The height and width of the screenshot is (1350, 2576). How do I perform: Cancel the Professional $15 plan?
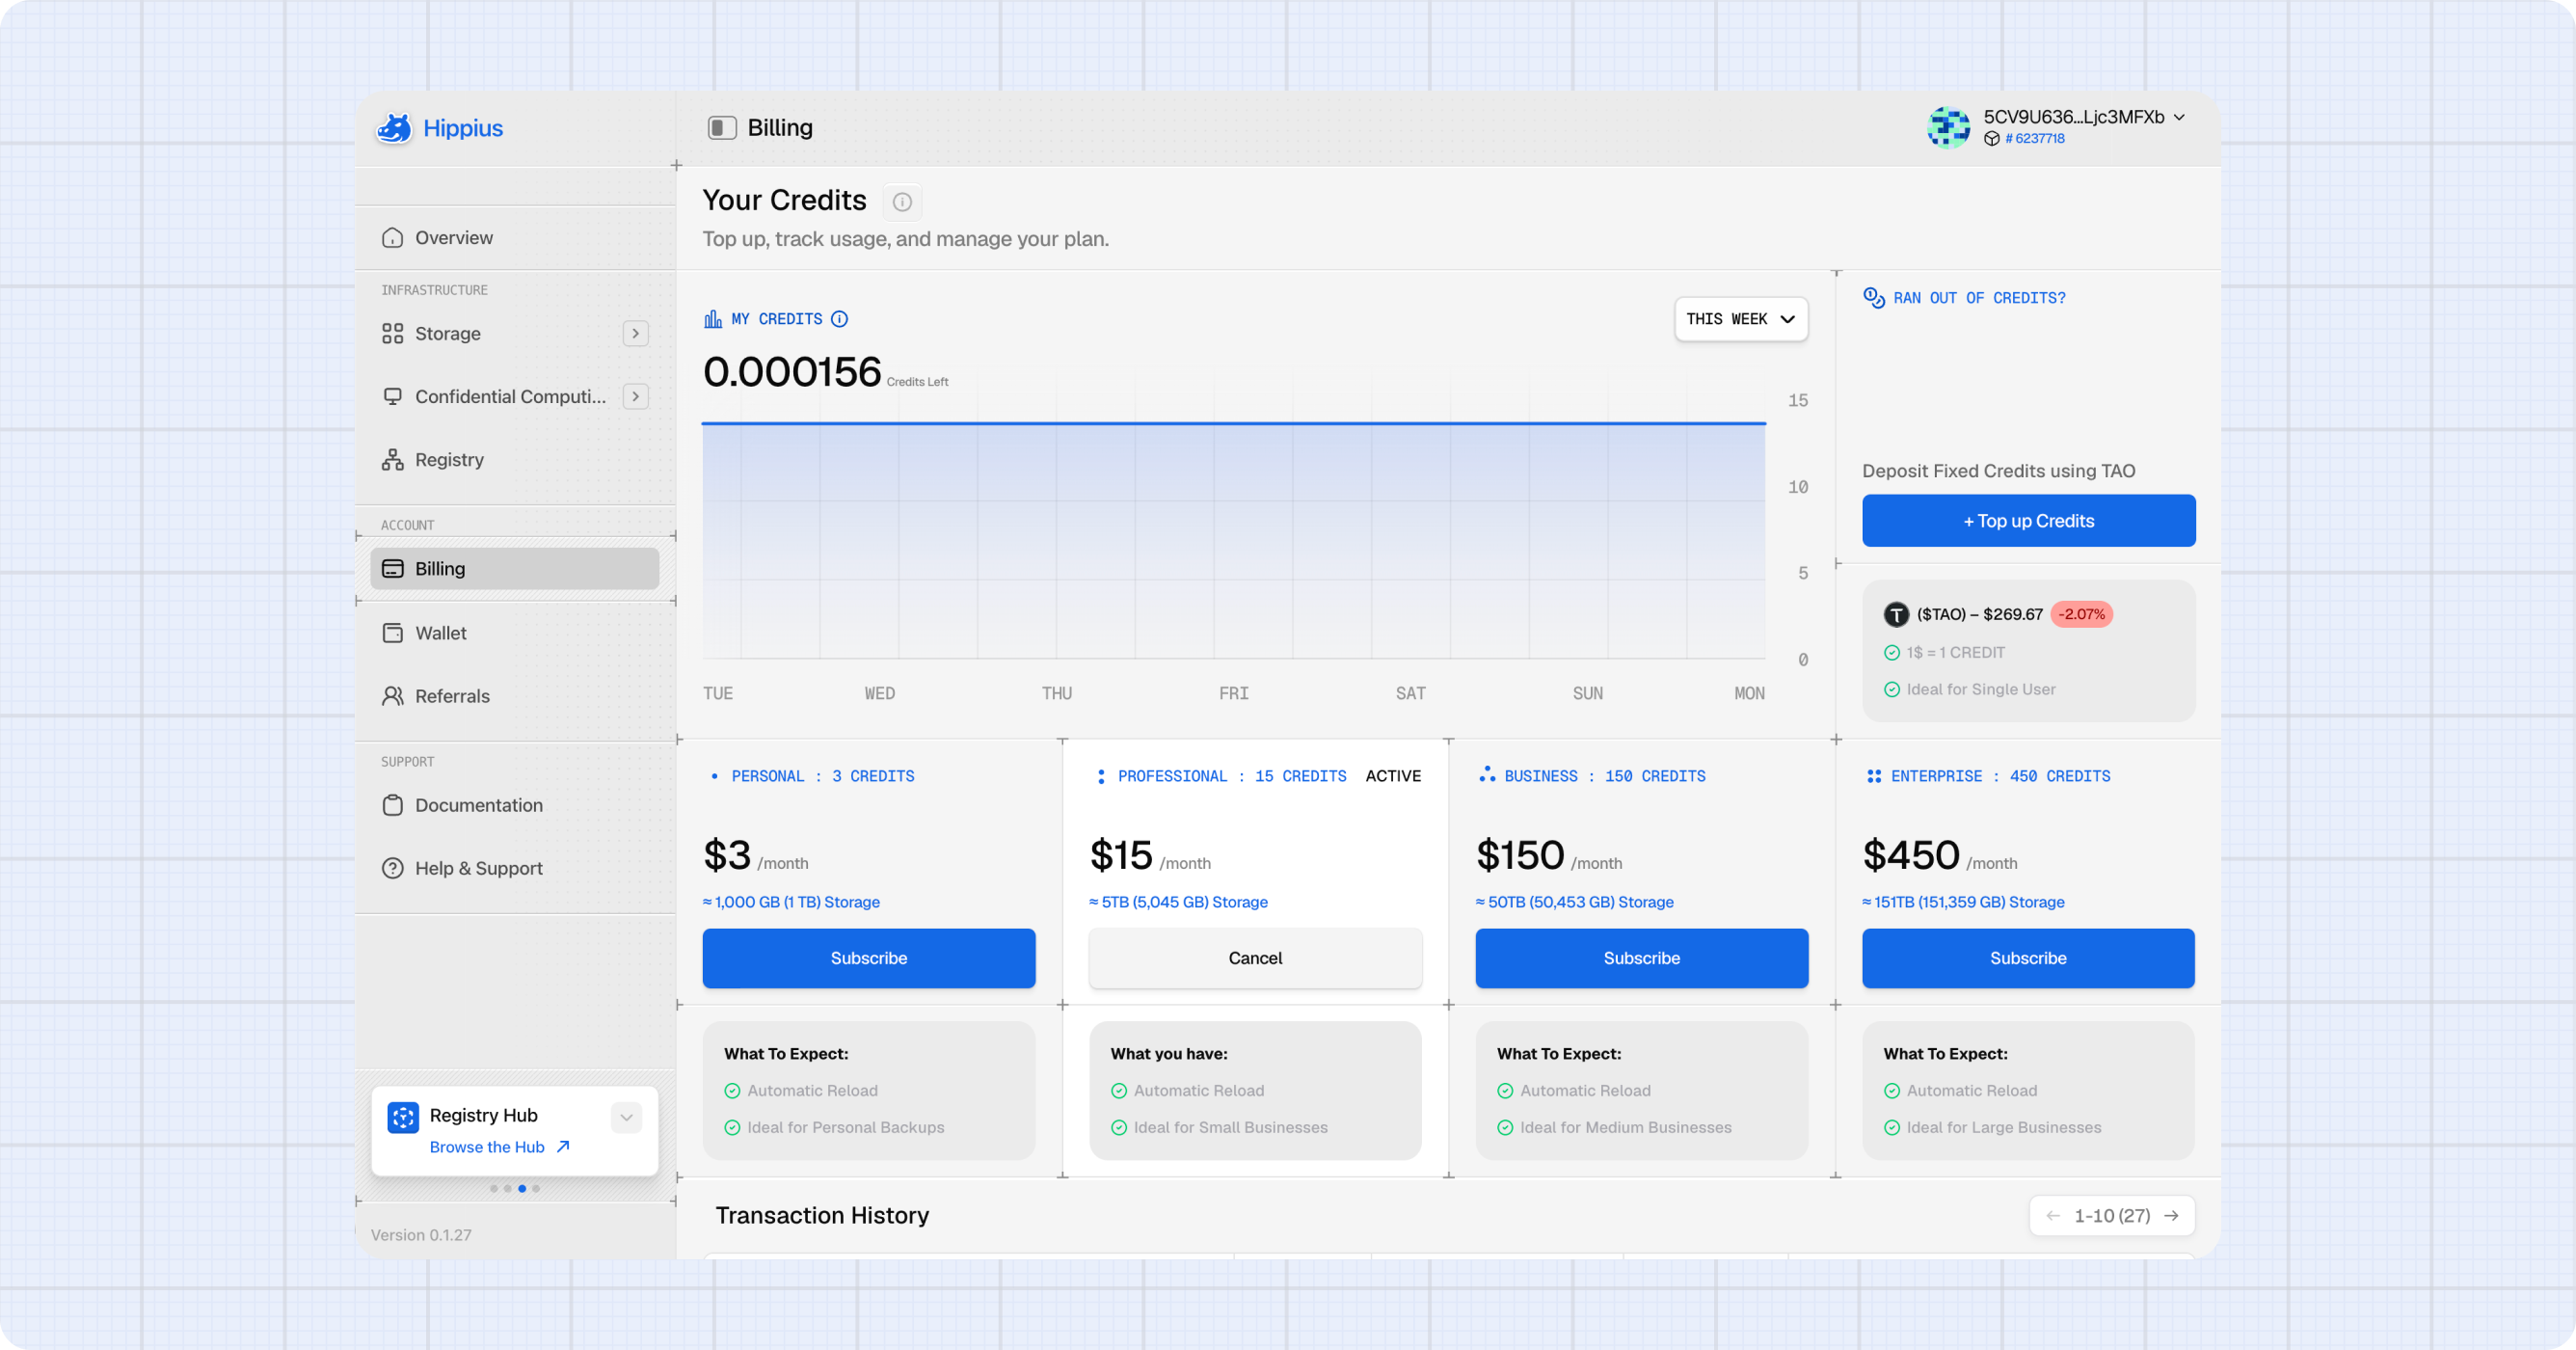pos(1255,958)
